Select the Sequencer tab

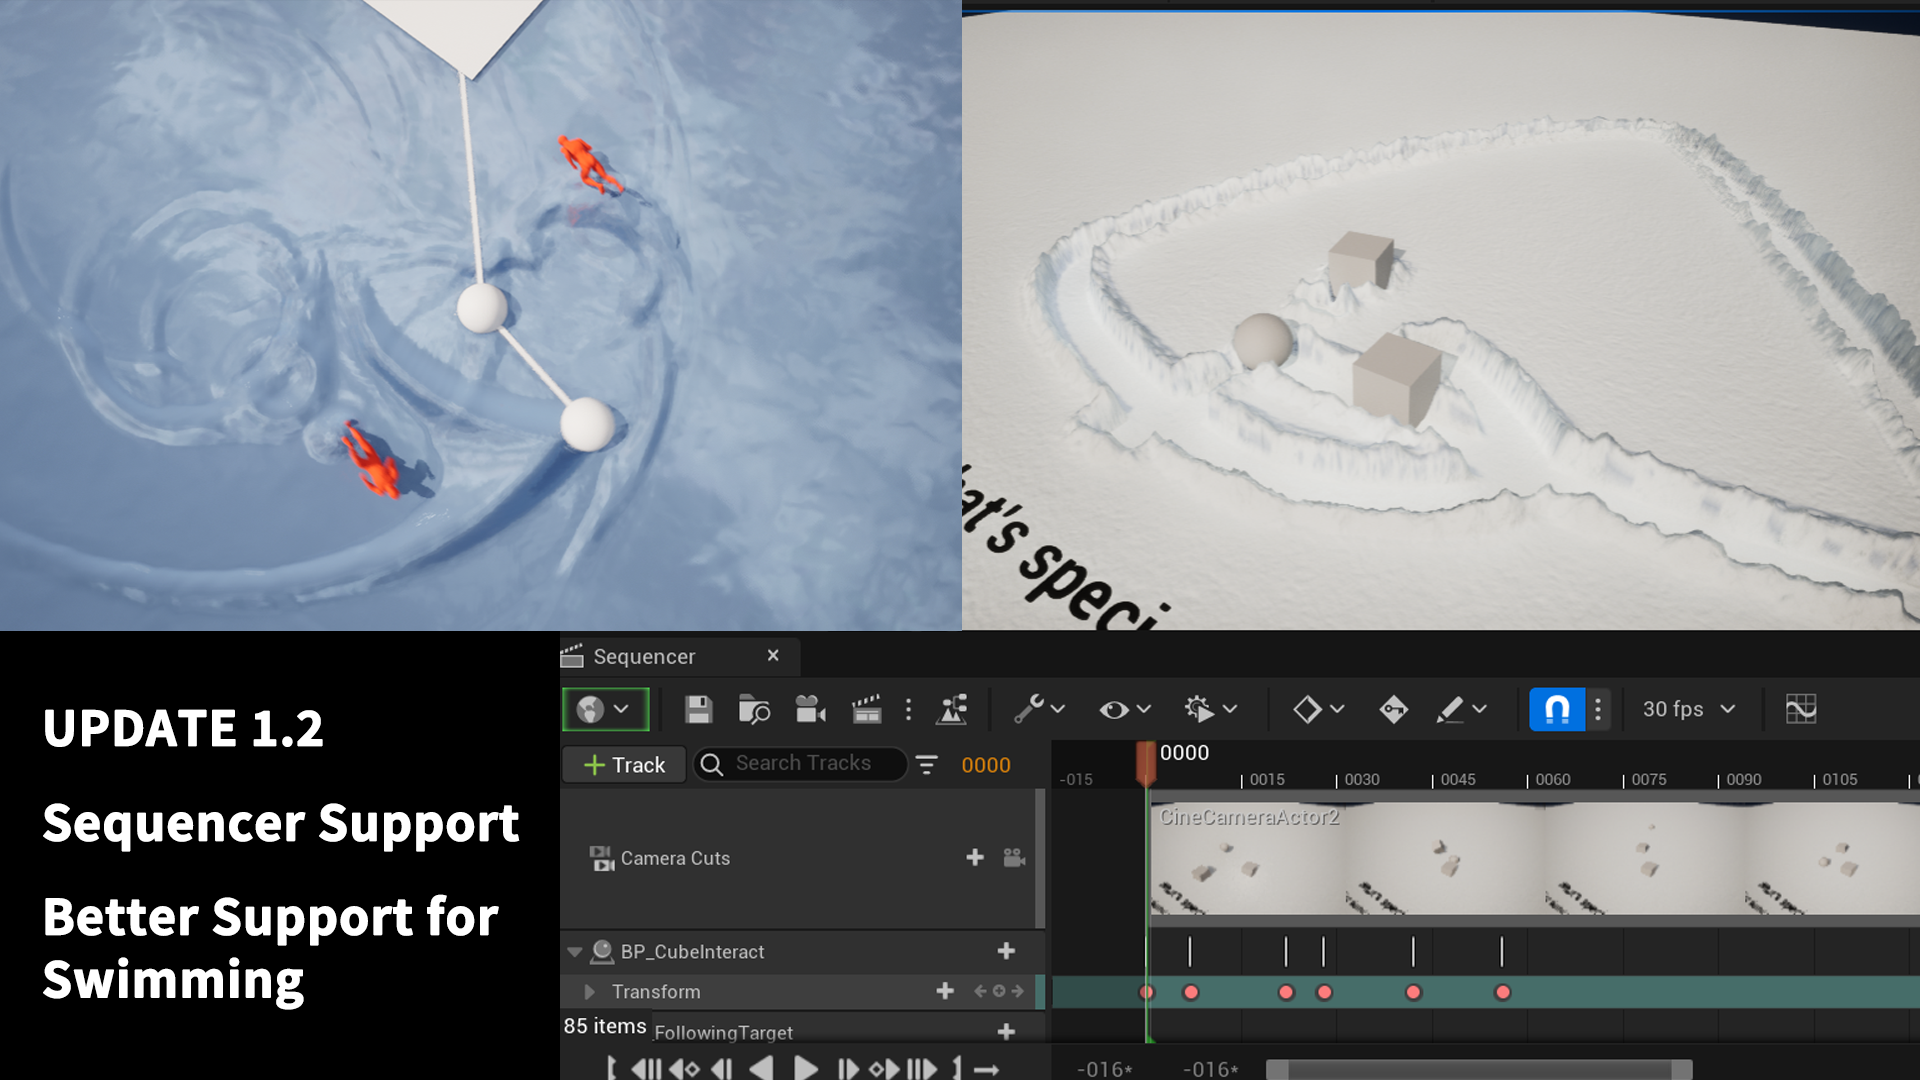click(x=644, y=657)
